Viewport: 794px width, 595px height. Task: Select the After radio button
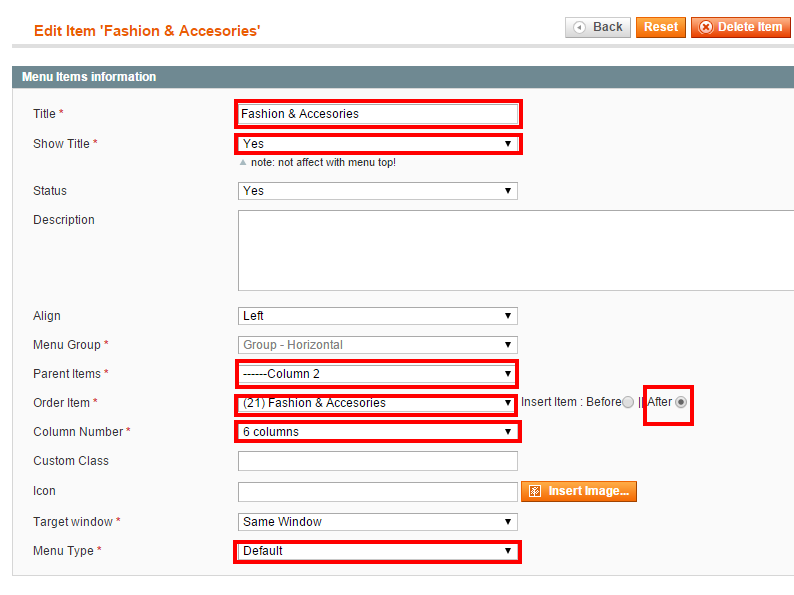pyautogui.click(x=681, y=402)
